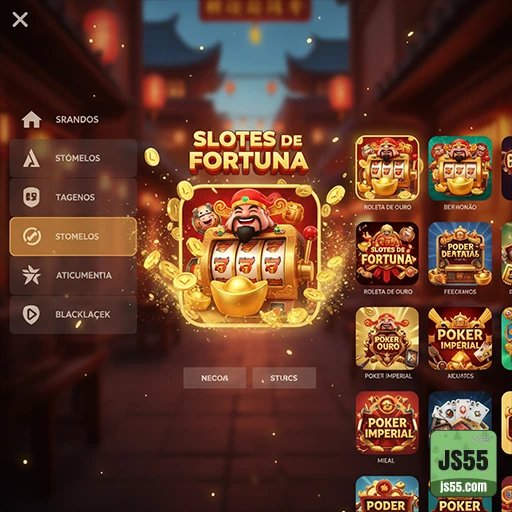Open the ATICUMENTIA menu entry

pyautogui.click(x=73, y=275)
